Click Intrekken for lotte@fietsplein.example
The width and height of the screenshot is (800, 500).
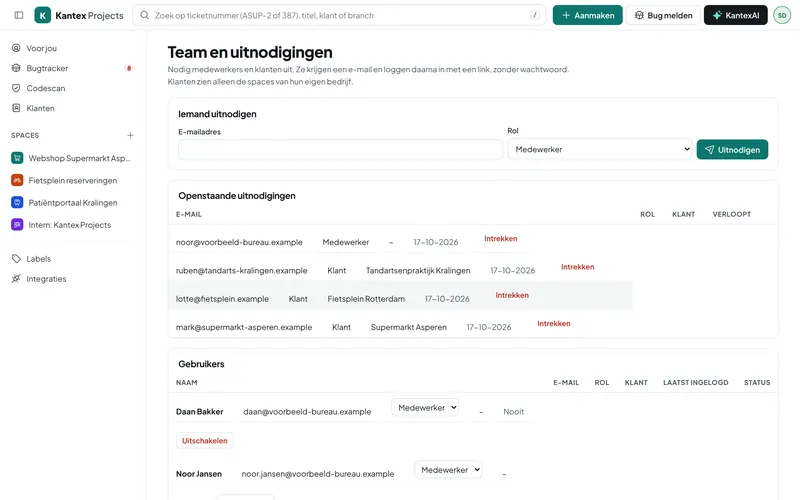coord(512,295)
